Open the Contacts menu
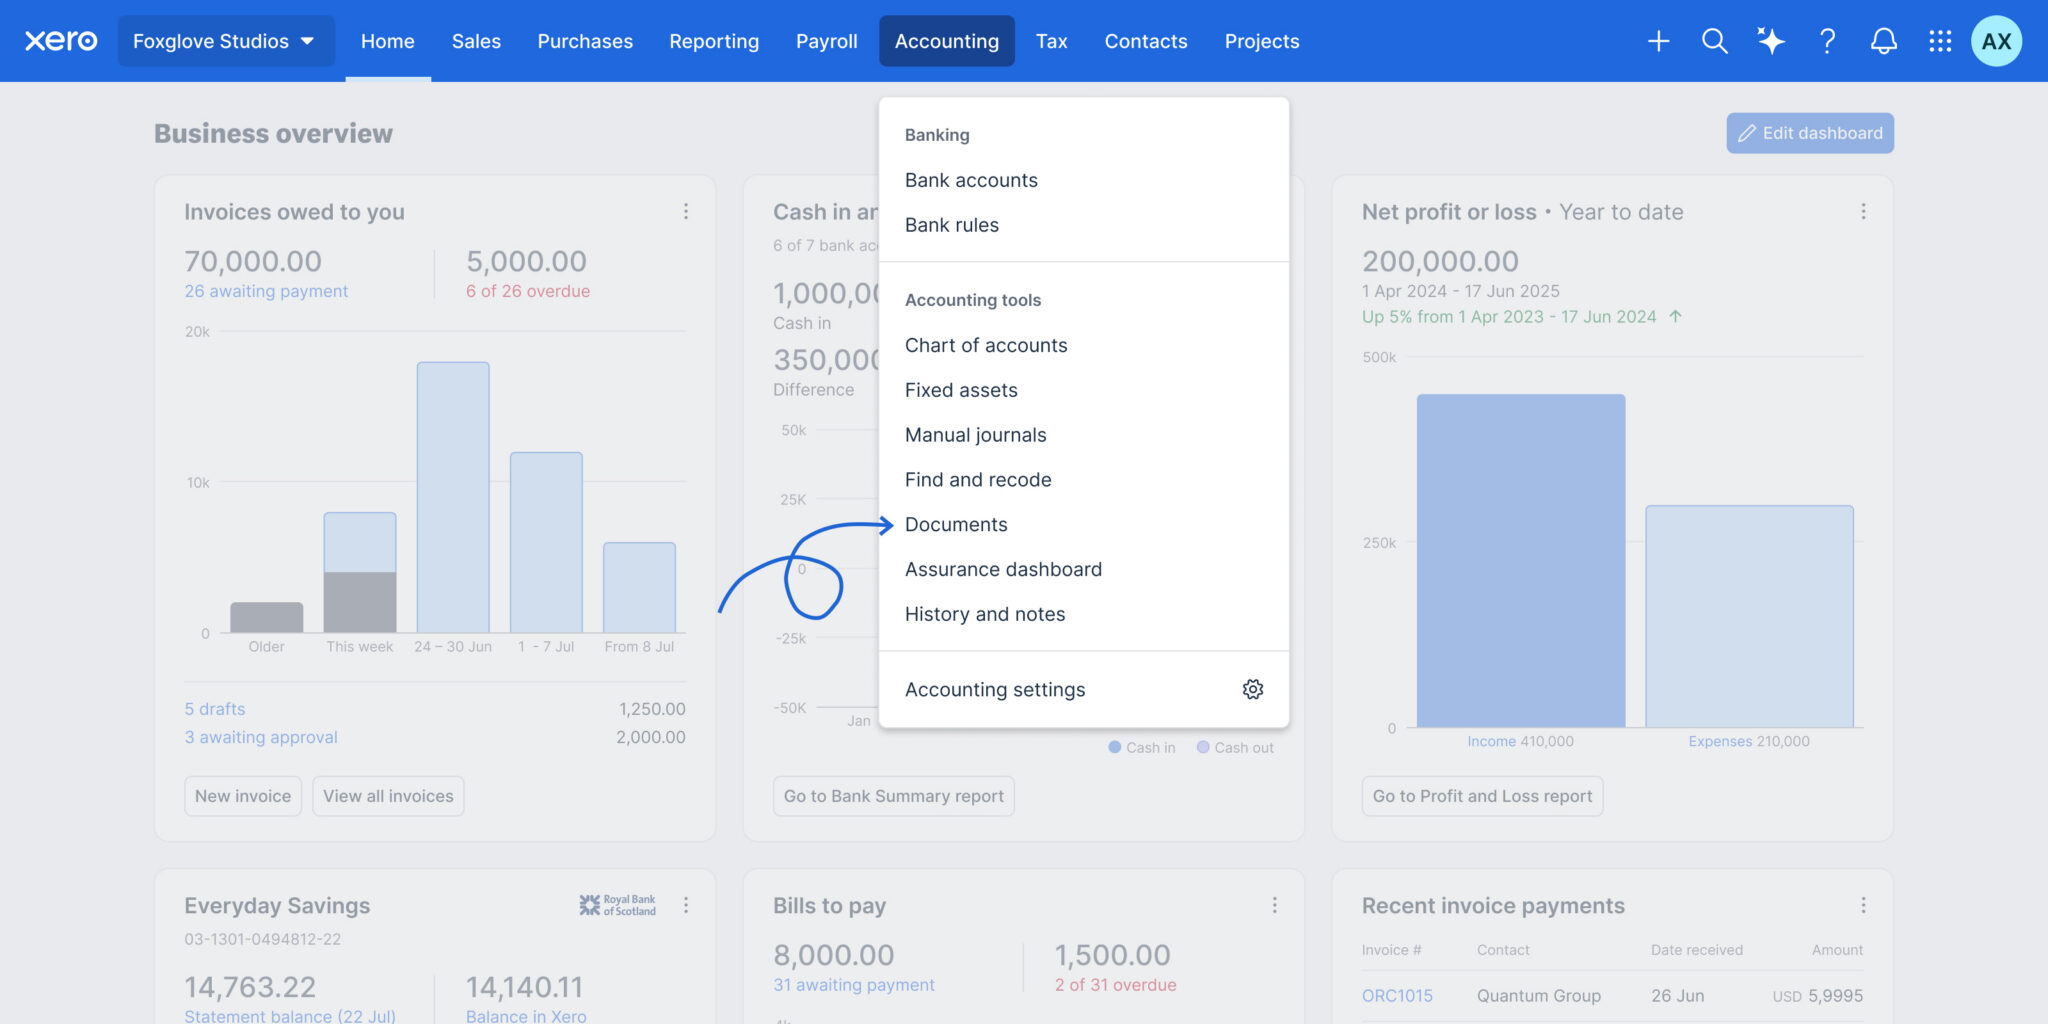2048x1024 pixels. 1146,41
